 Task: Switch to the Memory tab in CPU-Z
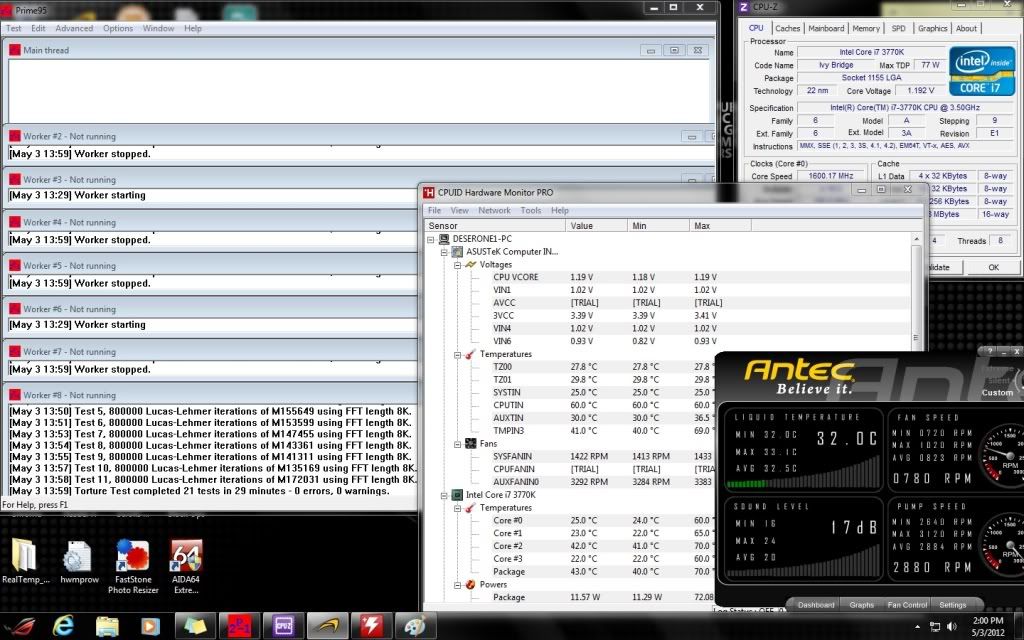click(866, 28)
